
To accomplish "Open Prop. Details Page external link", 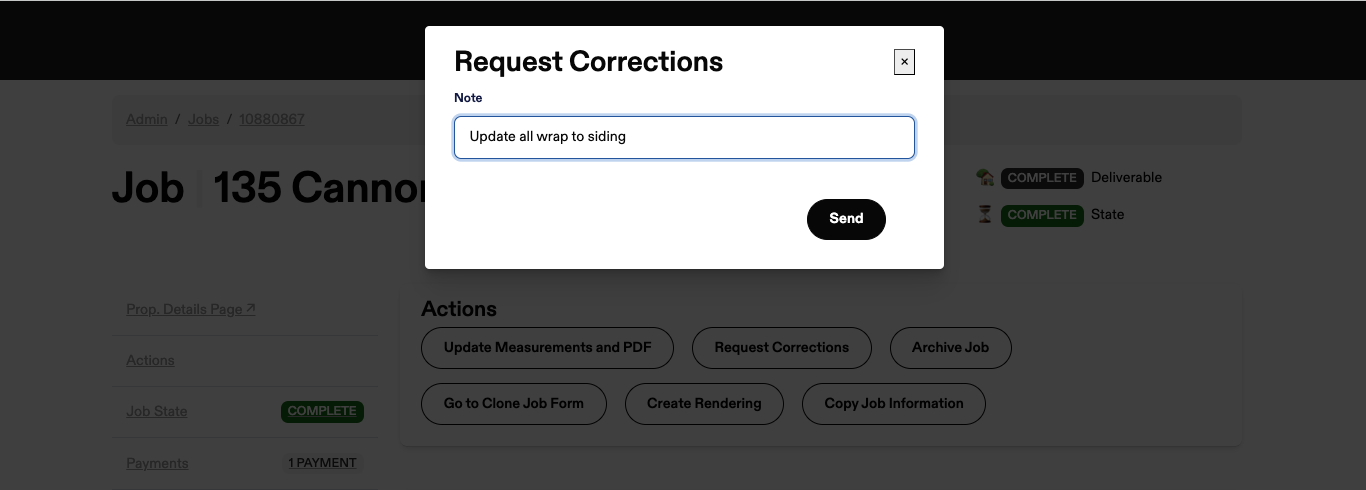I will [x=191, y=309].
